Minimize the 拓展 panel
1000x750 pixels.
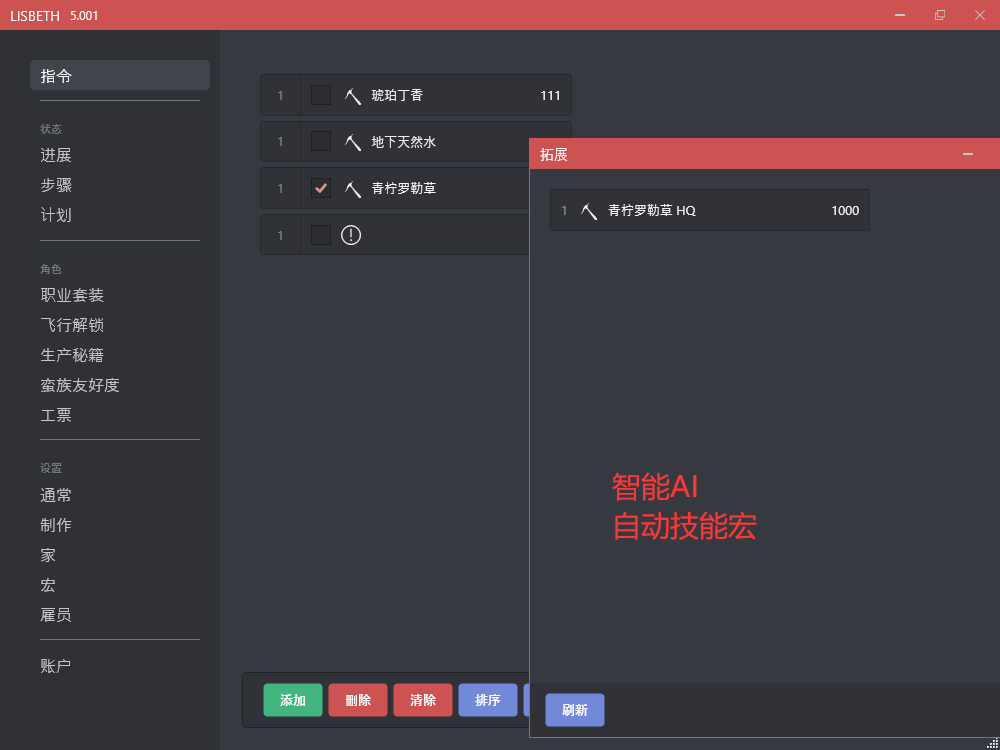click(x=967, y=154)
